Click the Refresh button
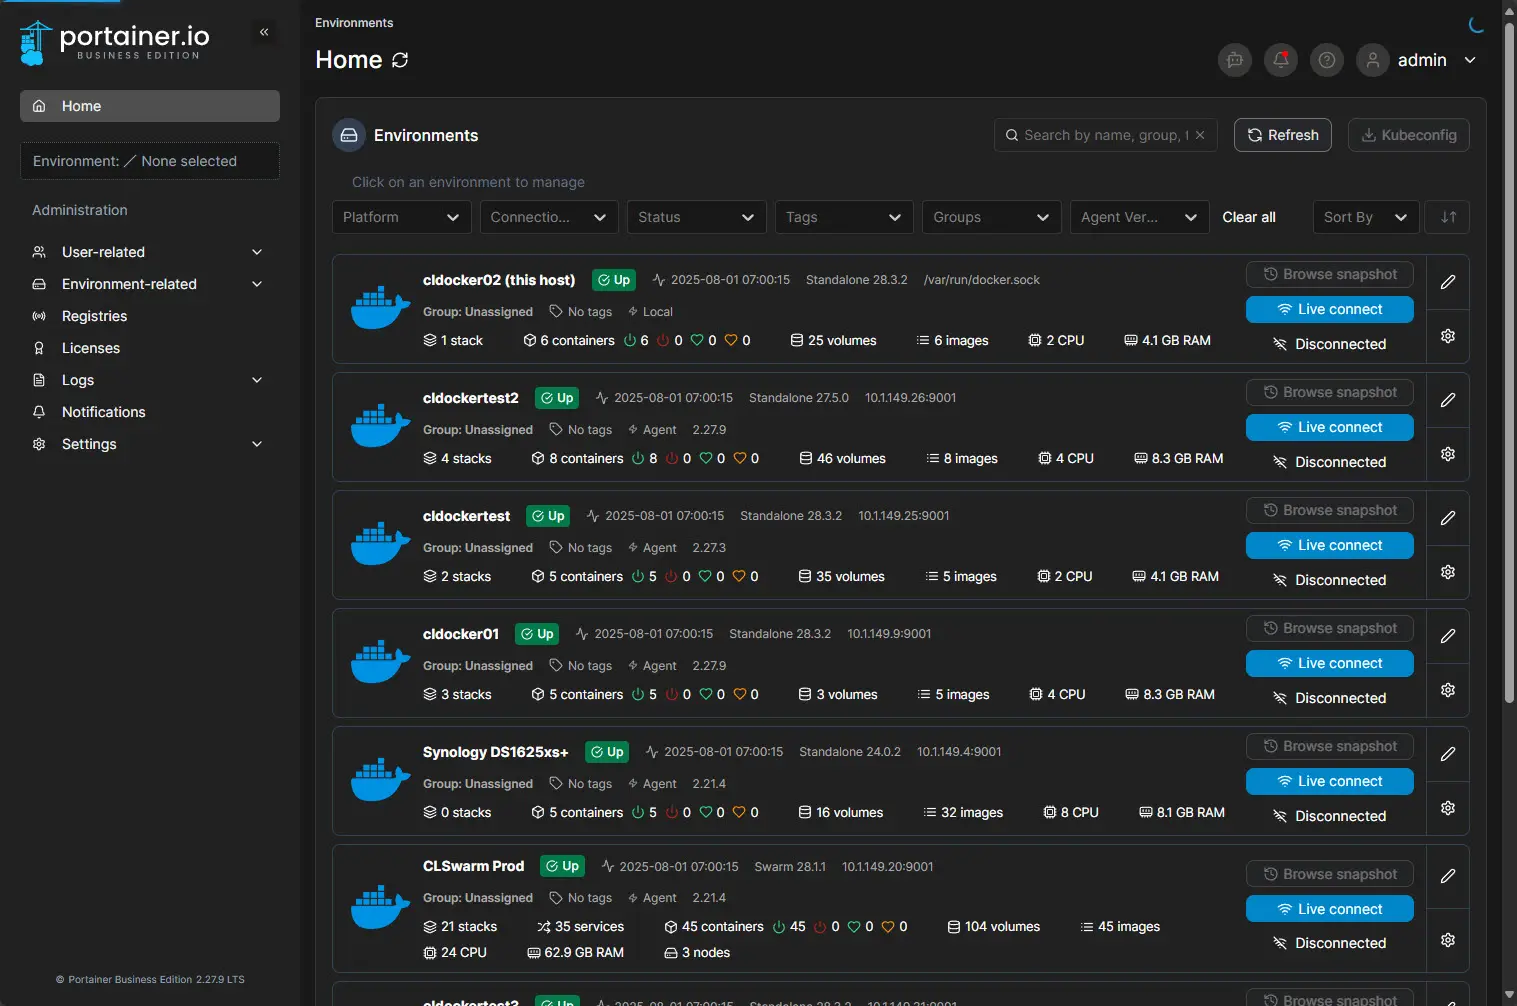1517x1006 pixels. coord(1283,135)
